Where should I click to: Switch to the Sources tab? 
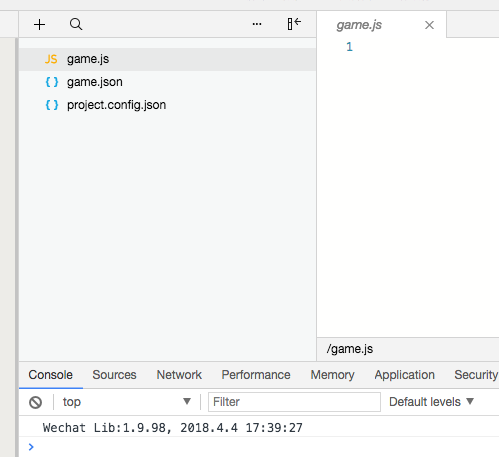114,375
